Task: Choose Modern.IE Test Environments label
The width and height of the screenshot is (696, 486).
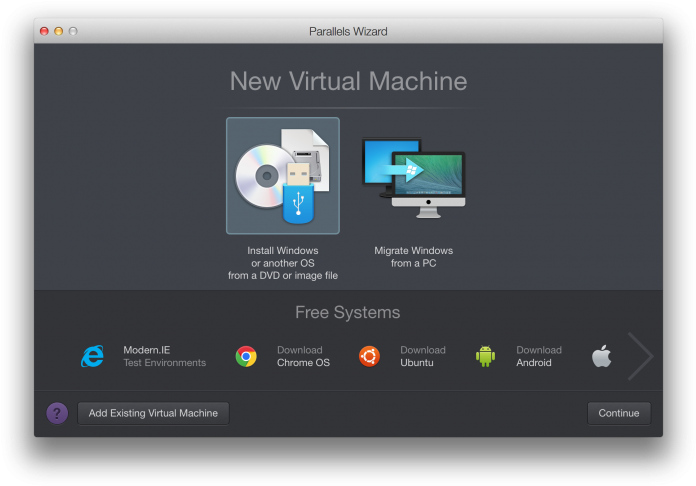Action: click(x=165, y=356)
